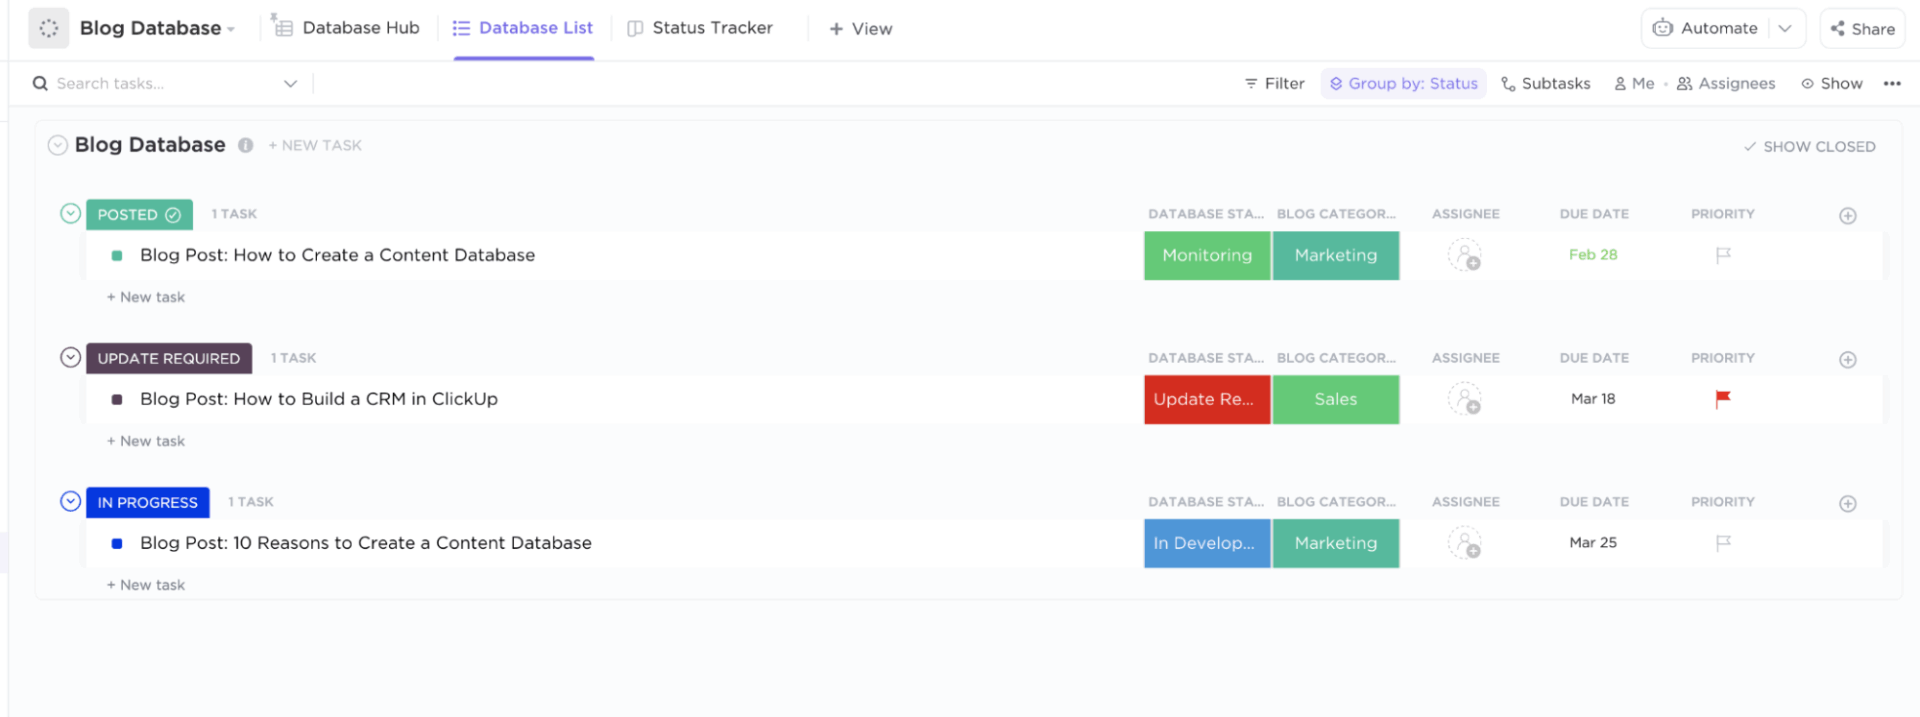Open the Assignees filter
The width and height of the screenshot is (1920, 717).
(x=1726, y=84)
